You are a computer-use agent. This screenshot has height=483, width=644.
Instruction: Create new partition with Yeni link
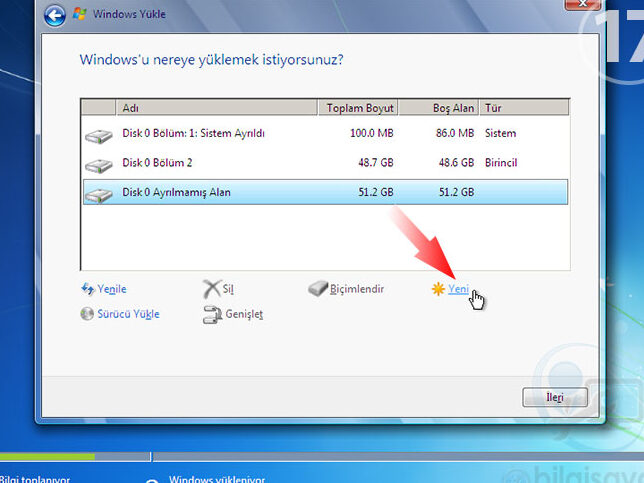click(x=458, y=289)
